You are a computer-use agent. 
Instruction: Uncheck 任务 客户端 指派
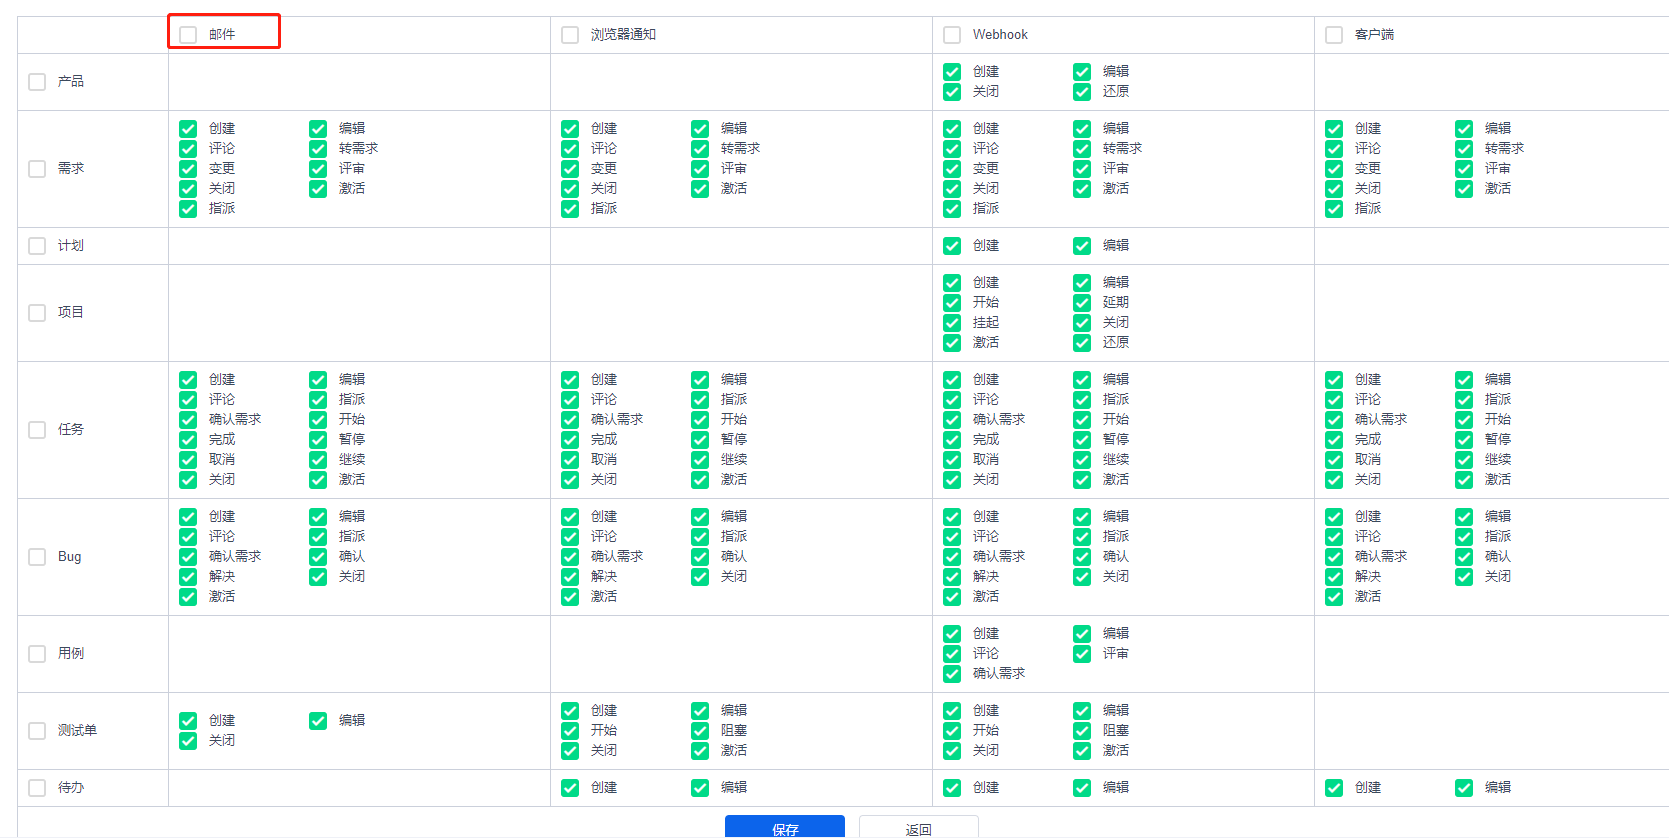(x=1464, y=400)
